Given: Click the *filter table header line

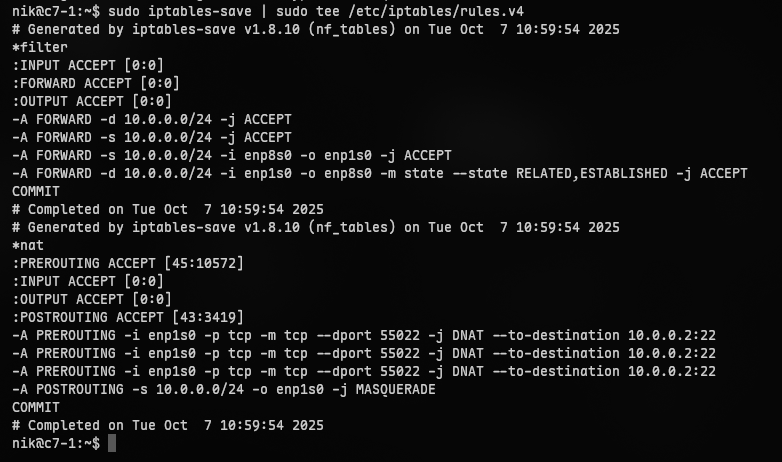Looking at the screenshot, I should [x=38, y=47].
